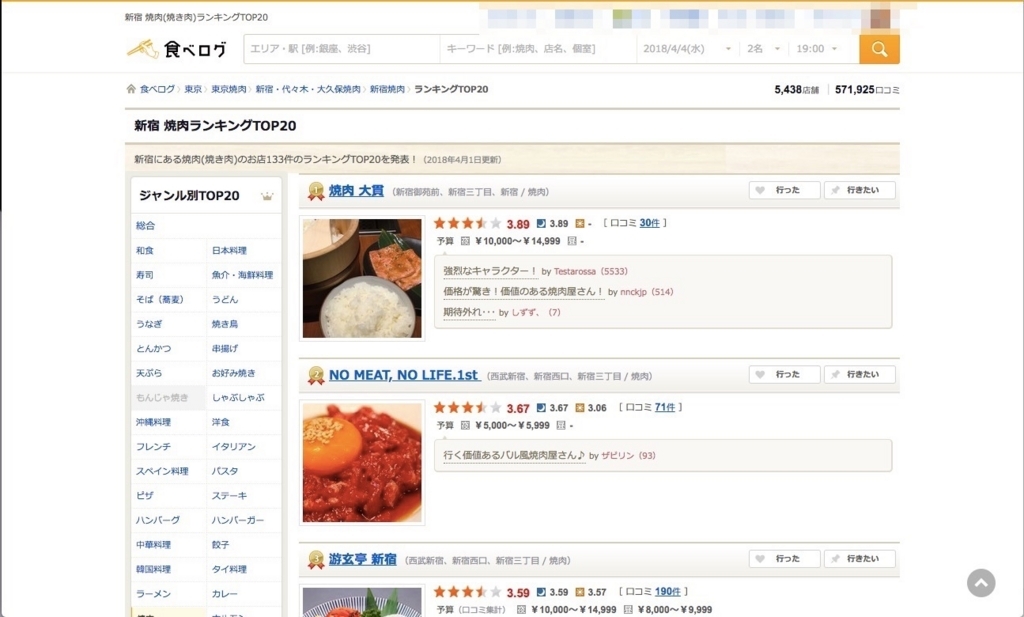
Task: Select カレー genre
Action: click(x=225, y=594)
